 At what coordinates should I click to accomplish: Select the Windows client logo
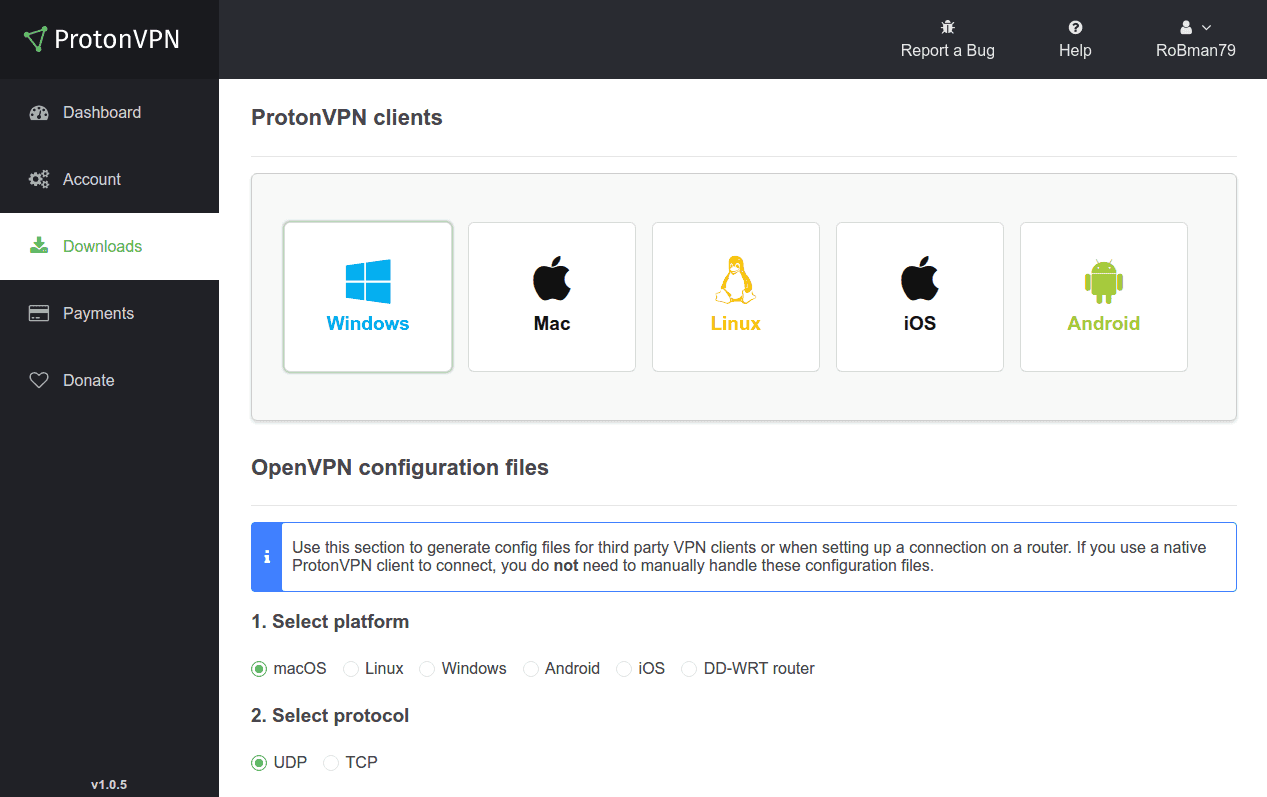[x=368, y=281]
